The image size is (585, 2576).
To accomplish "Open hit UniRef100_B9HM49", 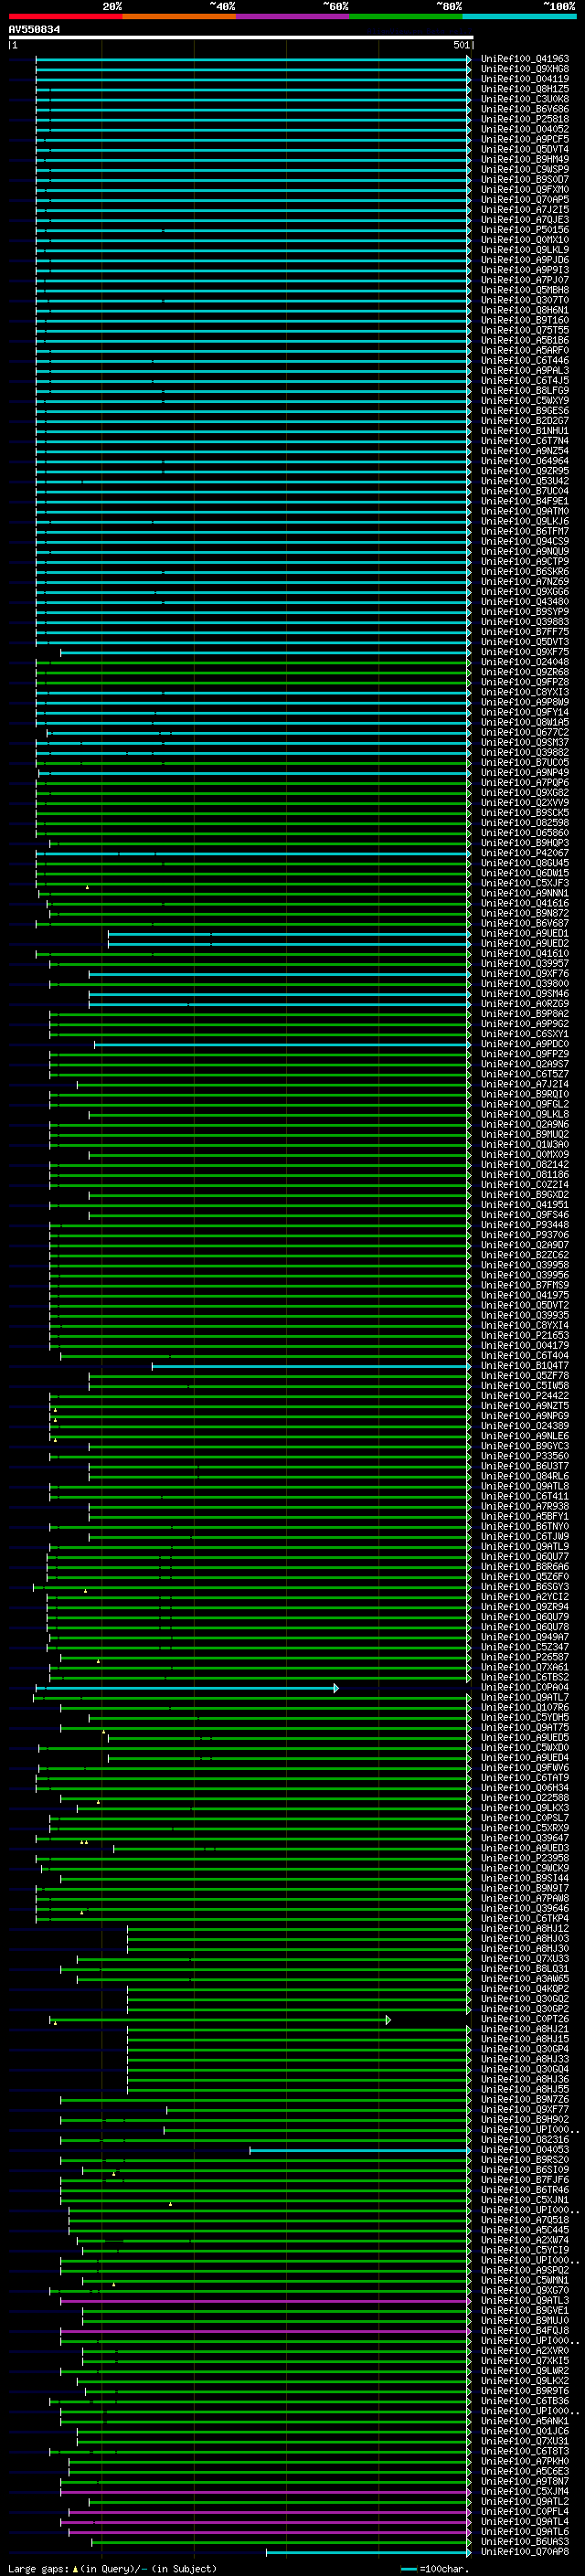I will pyautogui.click(x=525, y=160).
